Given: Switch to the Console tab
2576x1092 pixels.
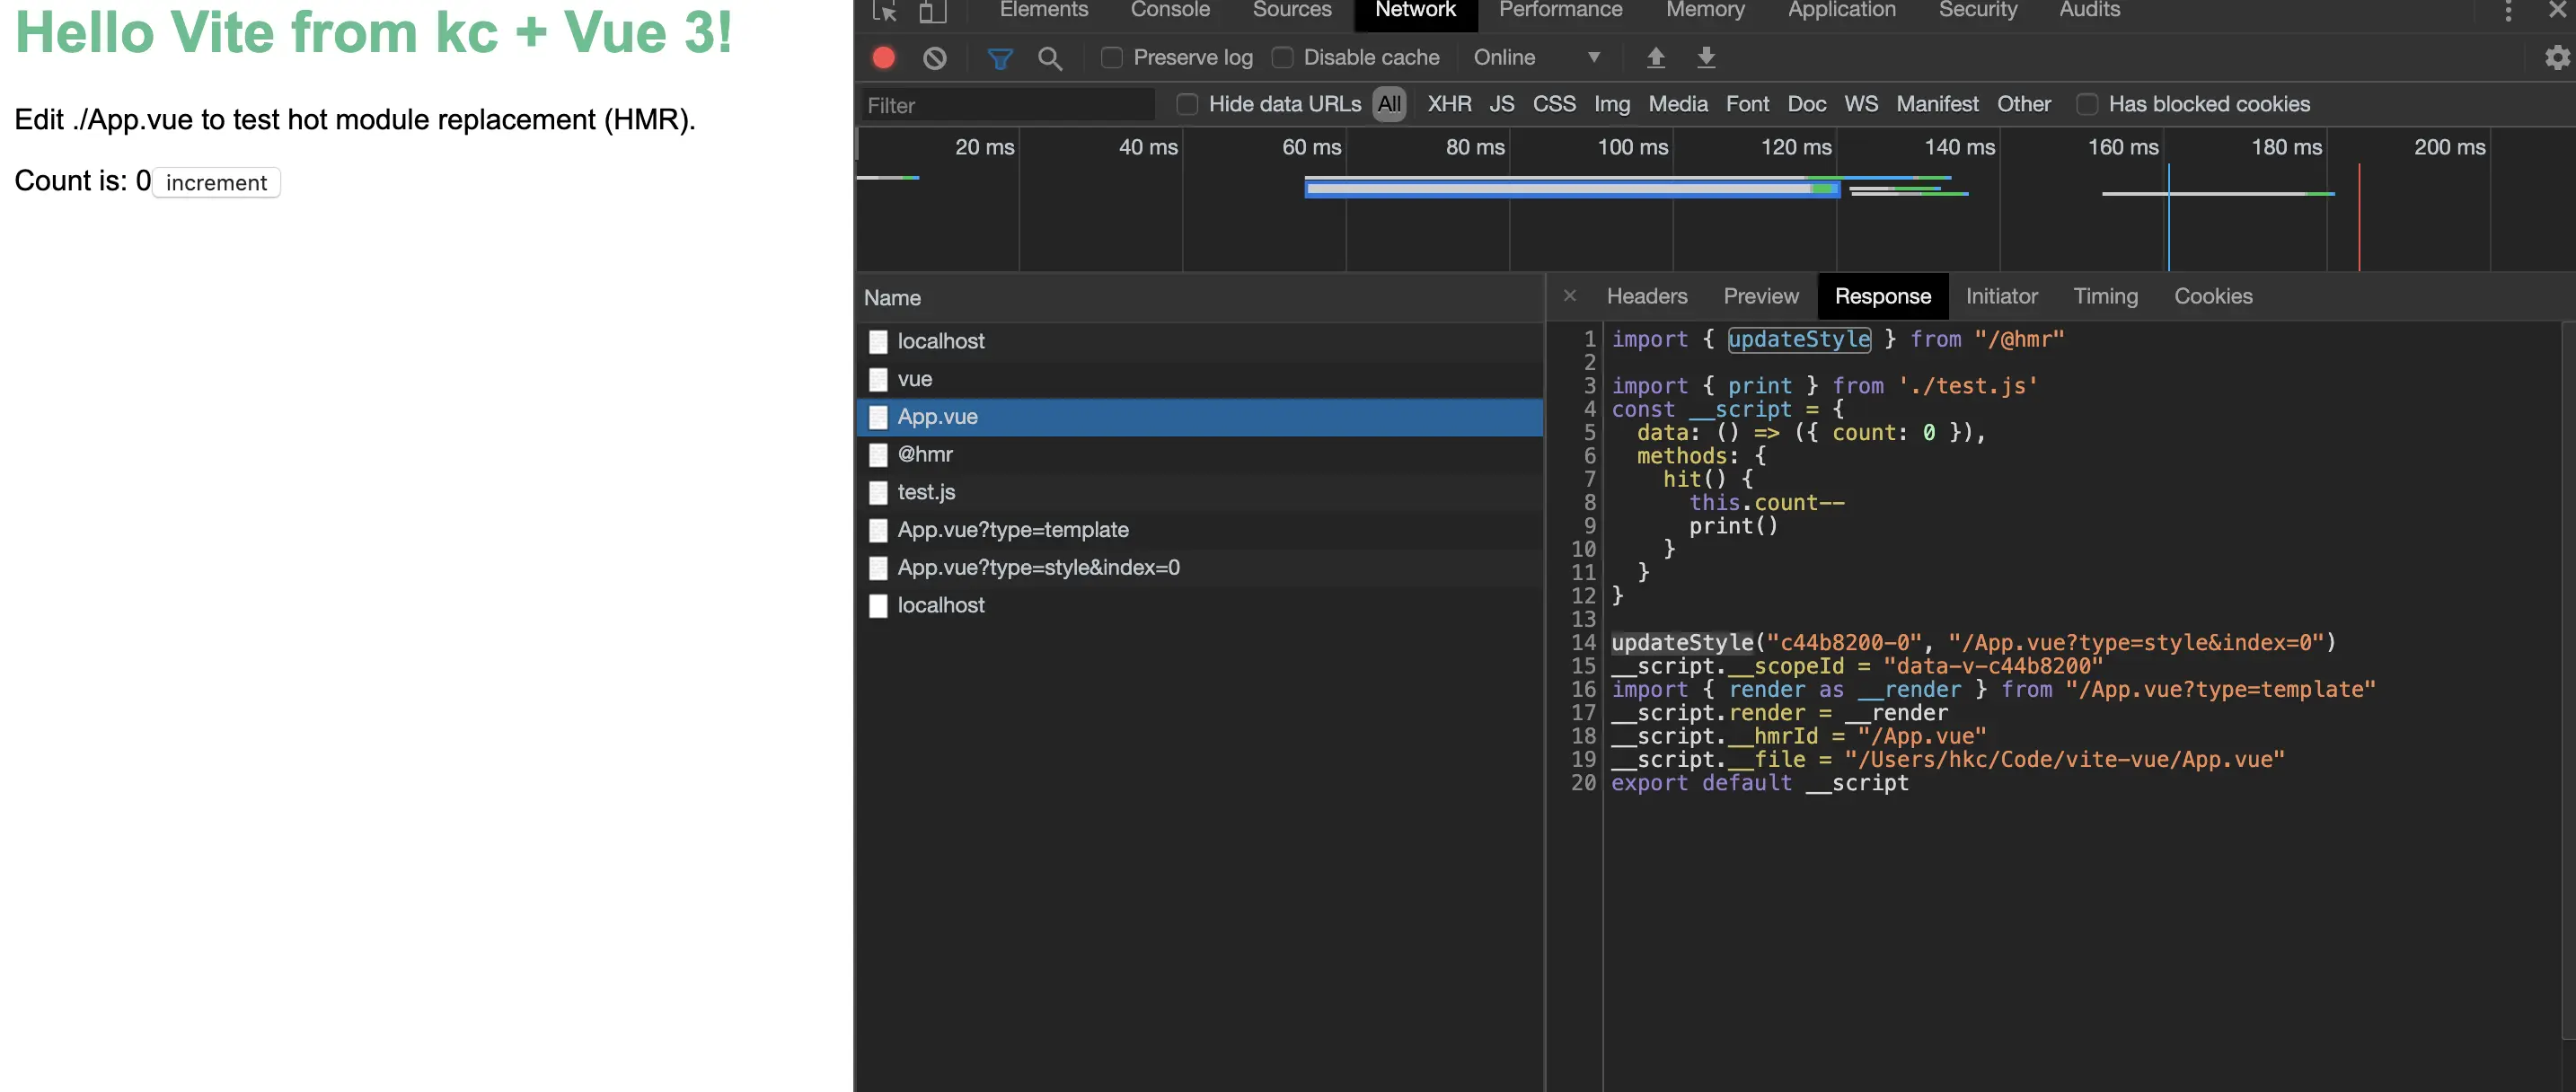Looking at the screenshot, I should 1169,10.
